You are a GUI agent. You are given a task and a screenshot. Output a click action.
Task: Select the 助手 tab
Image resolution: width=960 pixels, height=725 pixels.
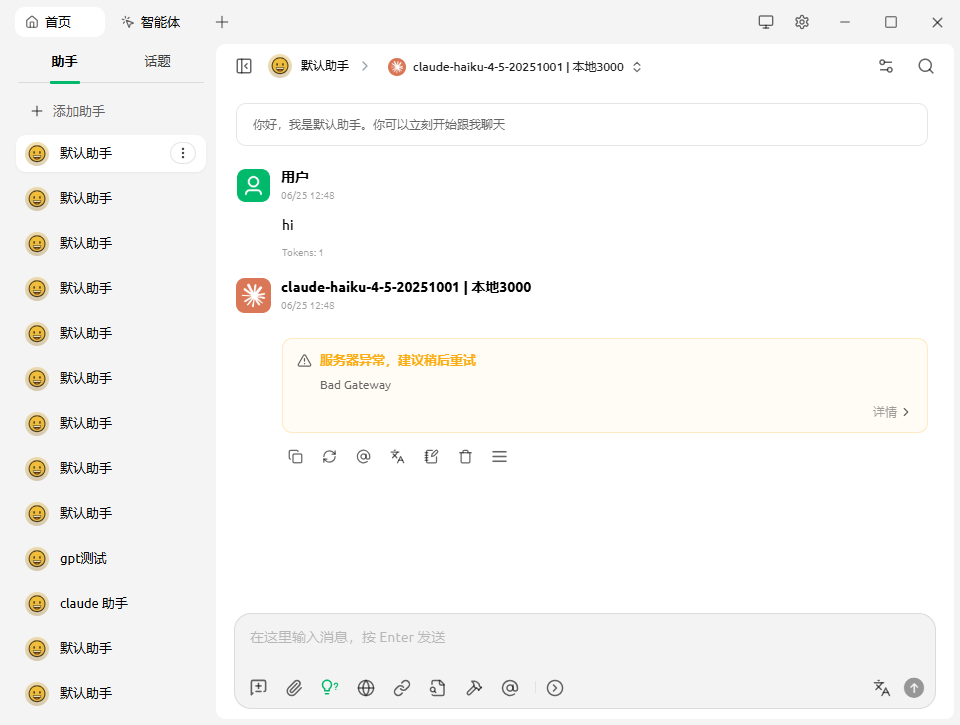(x=64, y=61)
